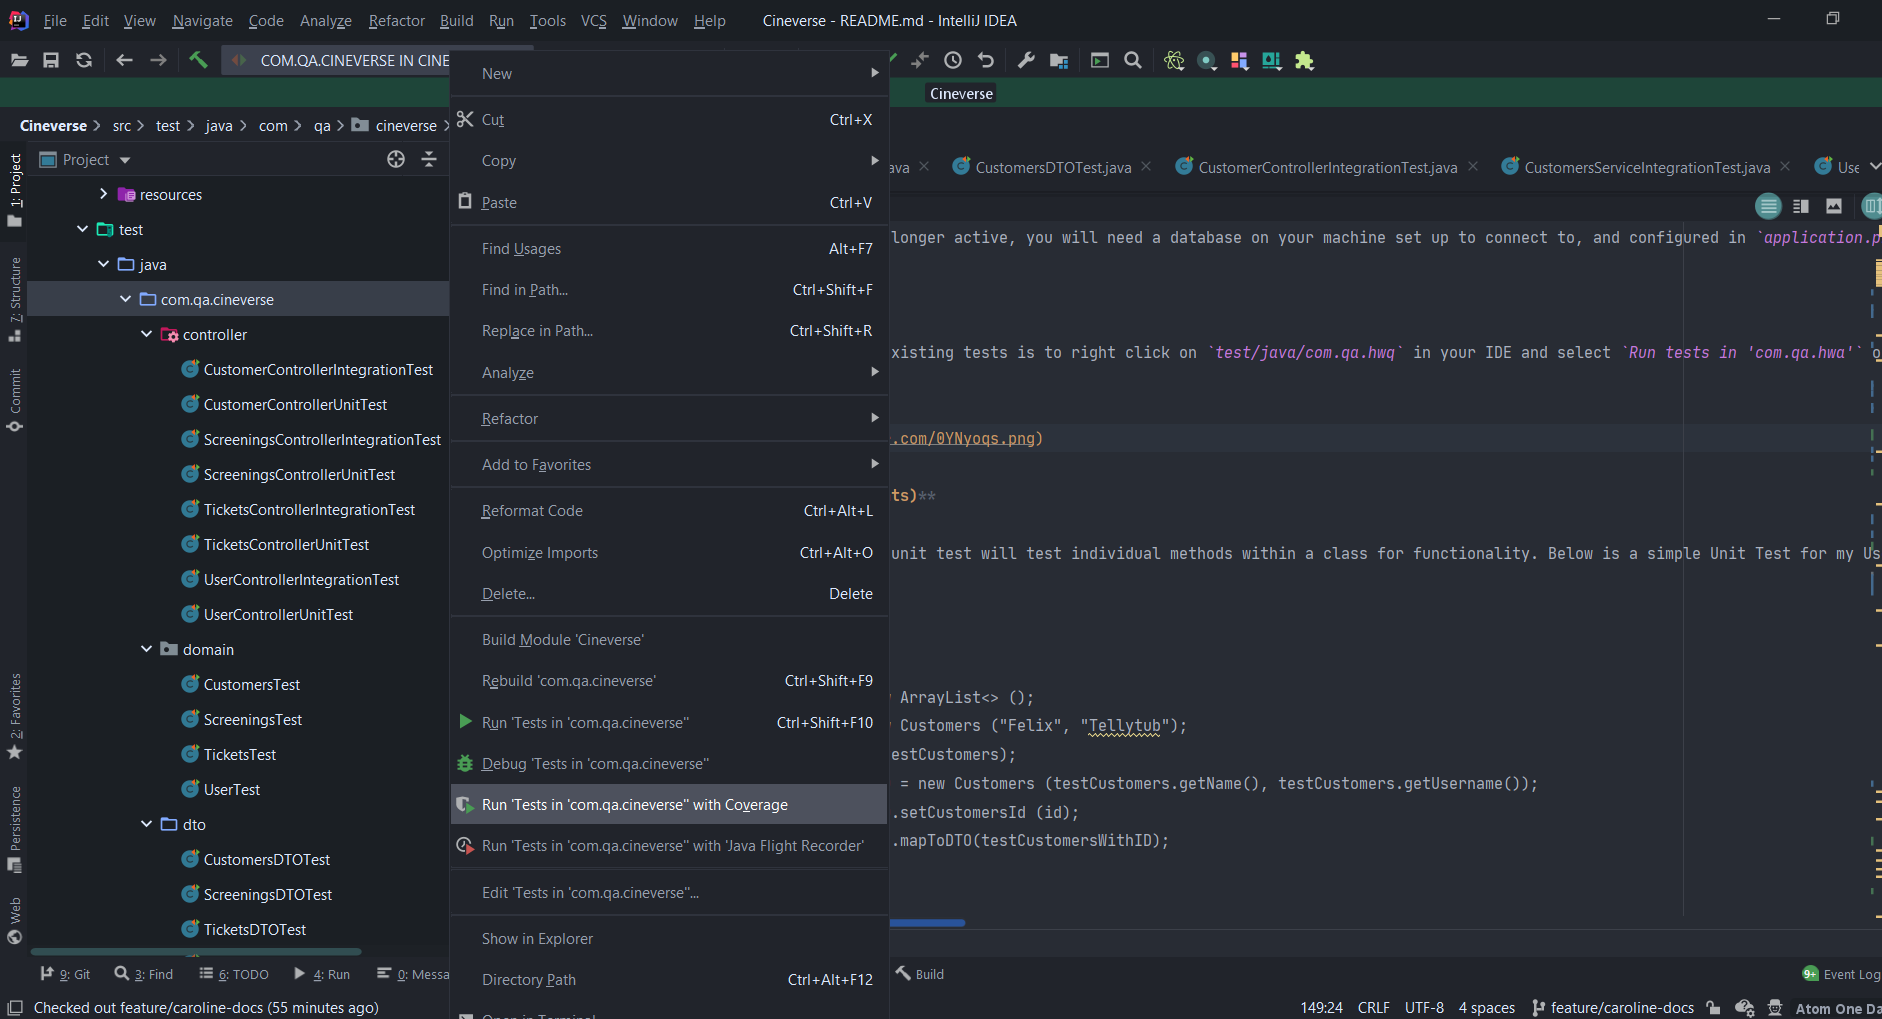Click the editor horizontal scrollbar thumb
Image resolution: width=1882 pixels, height=1019 pixels.
(x=927, y=922)
